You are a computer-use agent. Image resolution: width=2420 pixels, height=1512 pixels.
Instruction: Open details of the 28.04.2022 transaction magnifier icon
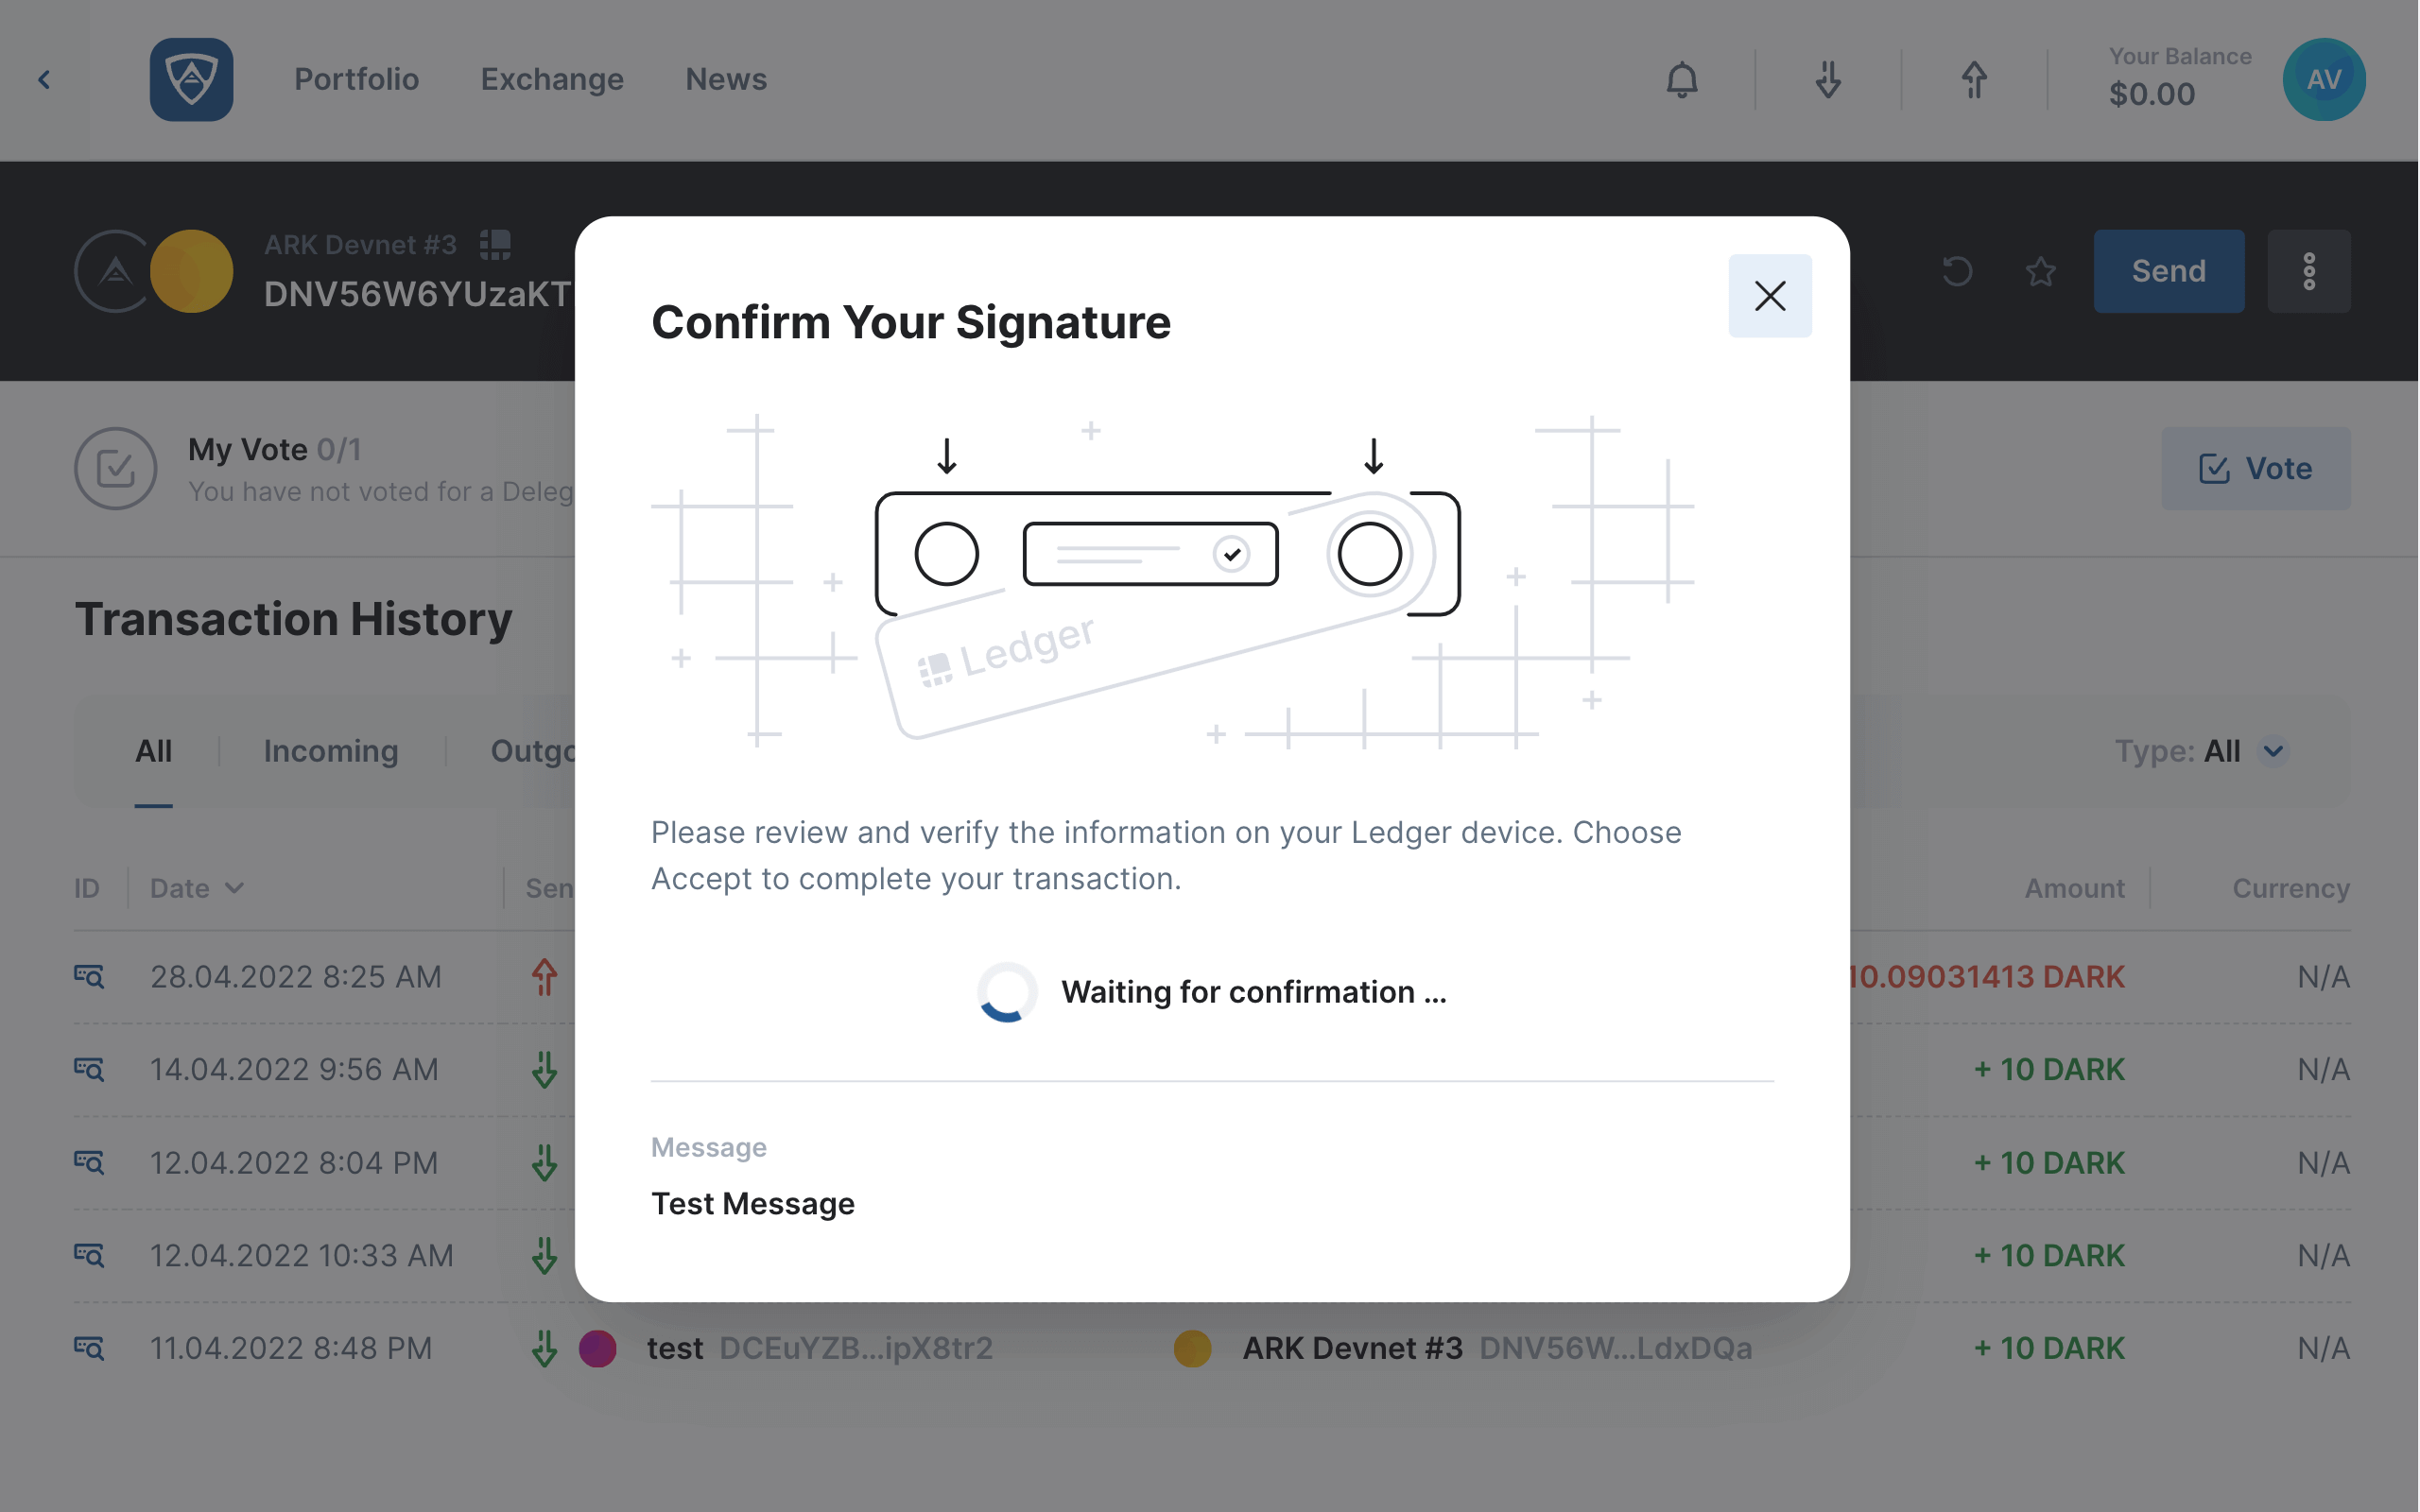(89, 977)
